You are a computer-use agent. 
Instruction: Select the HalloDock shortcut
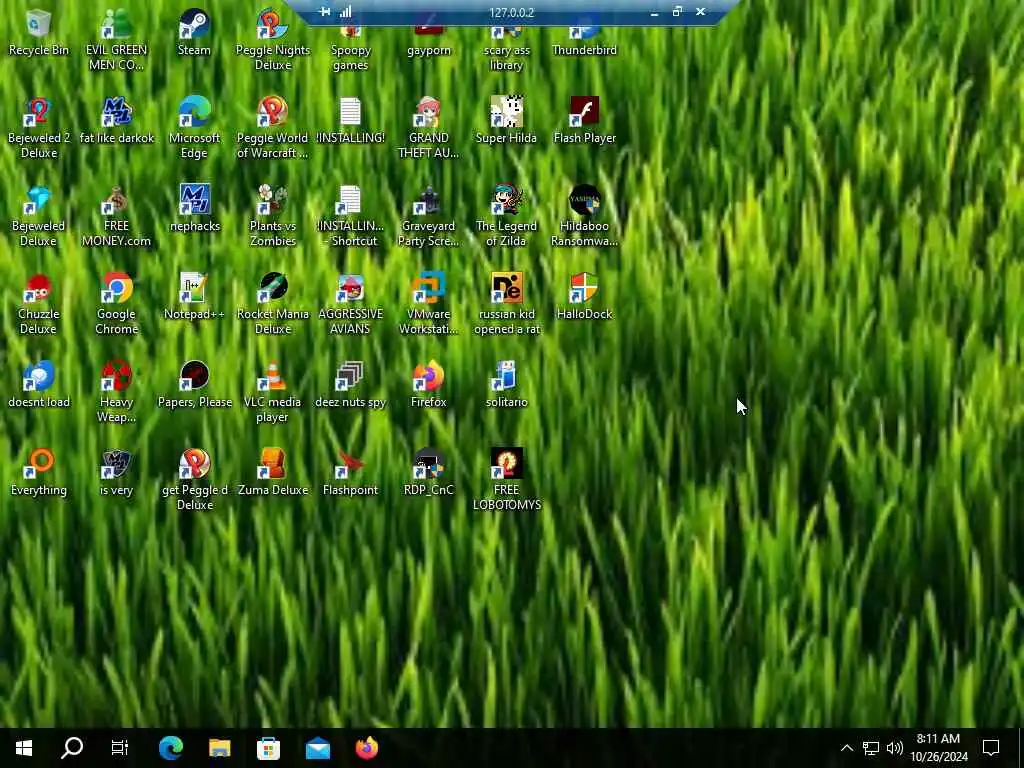coord(584,297)
